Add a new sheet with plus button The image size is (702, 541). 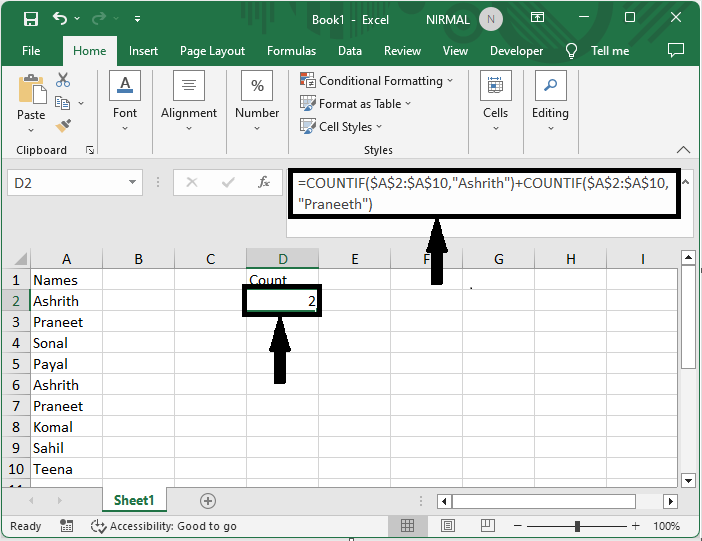(208, 501)
